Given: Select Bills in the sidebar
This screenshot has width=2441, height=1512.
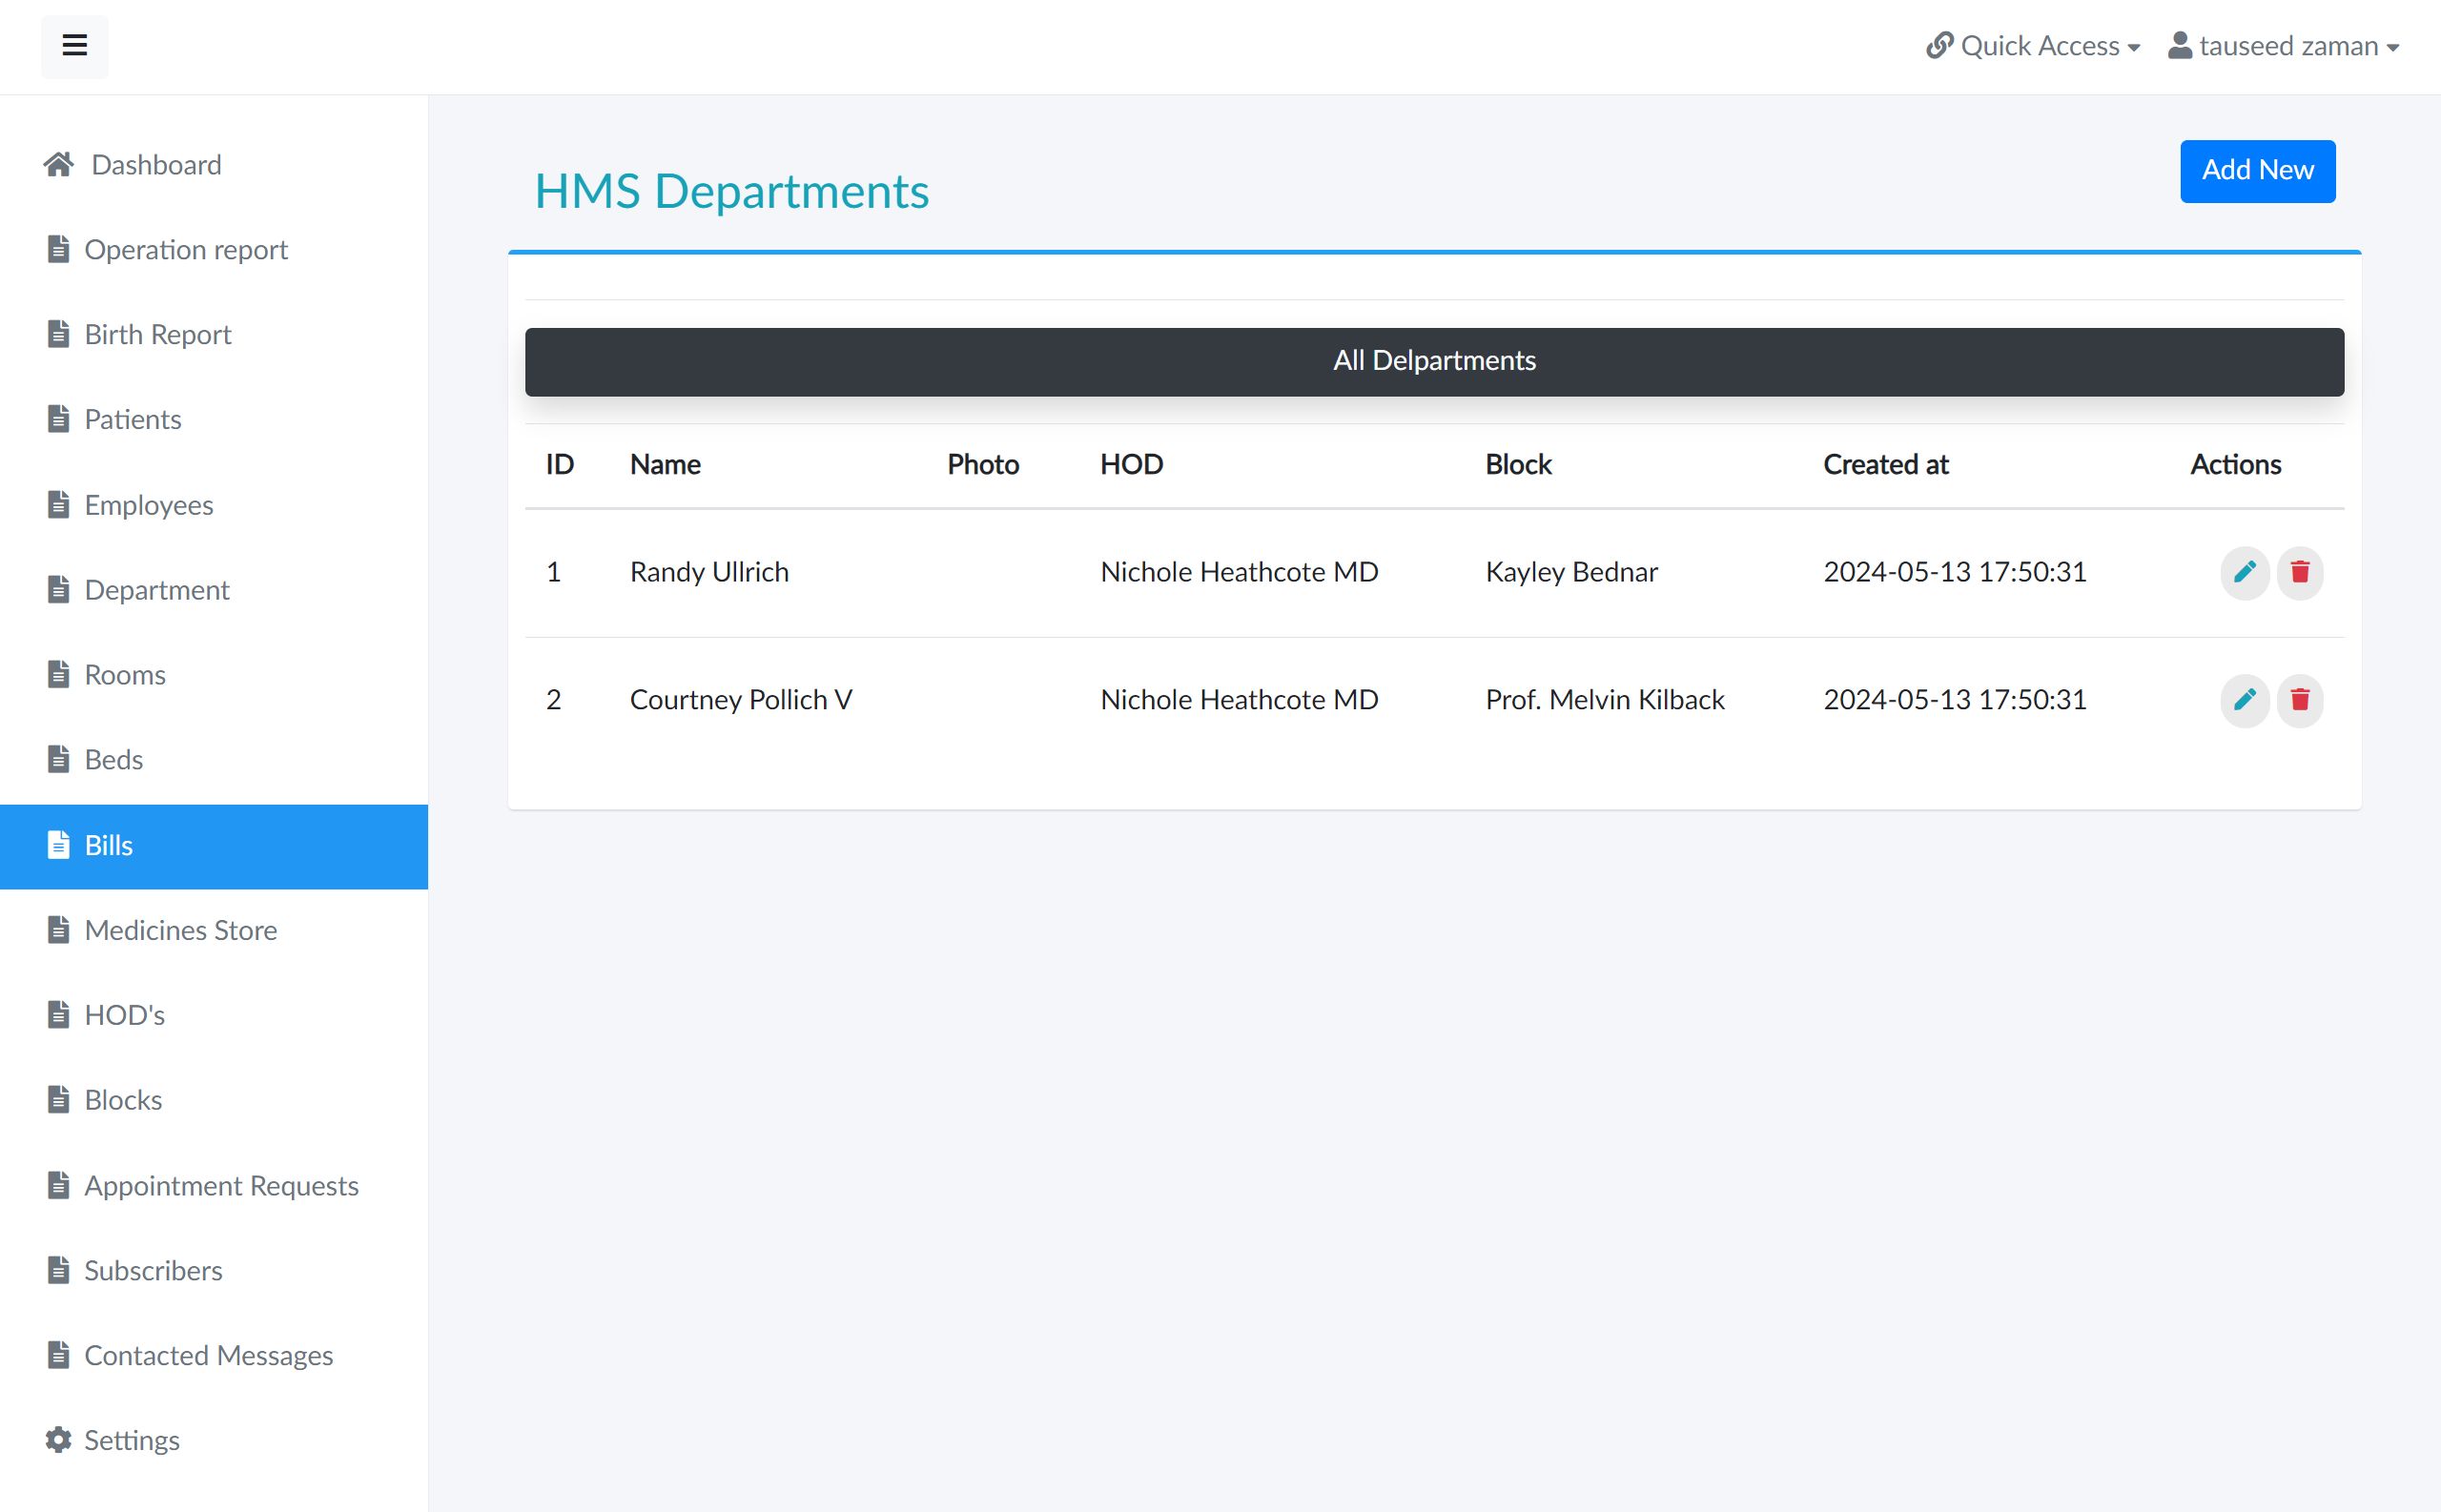Looking at the screenshot, I should [x=109, y=846].
